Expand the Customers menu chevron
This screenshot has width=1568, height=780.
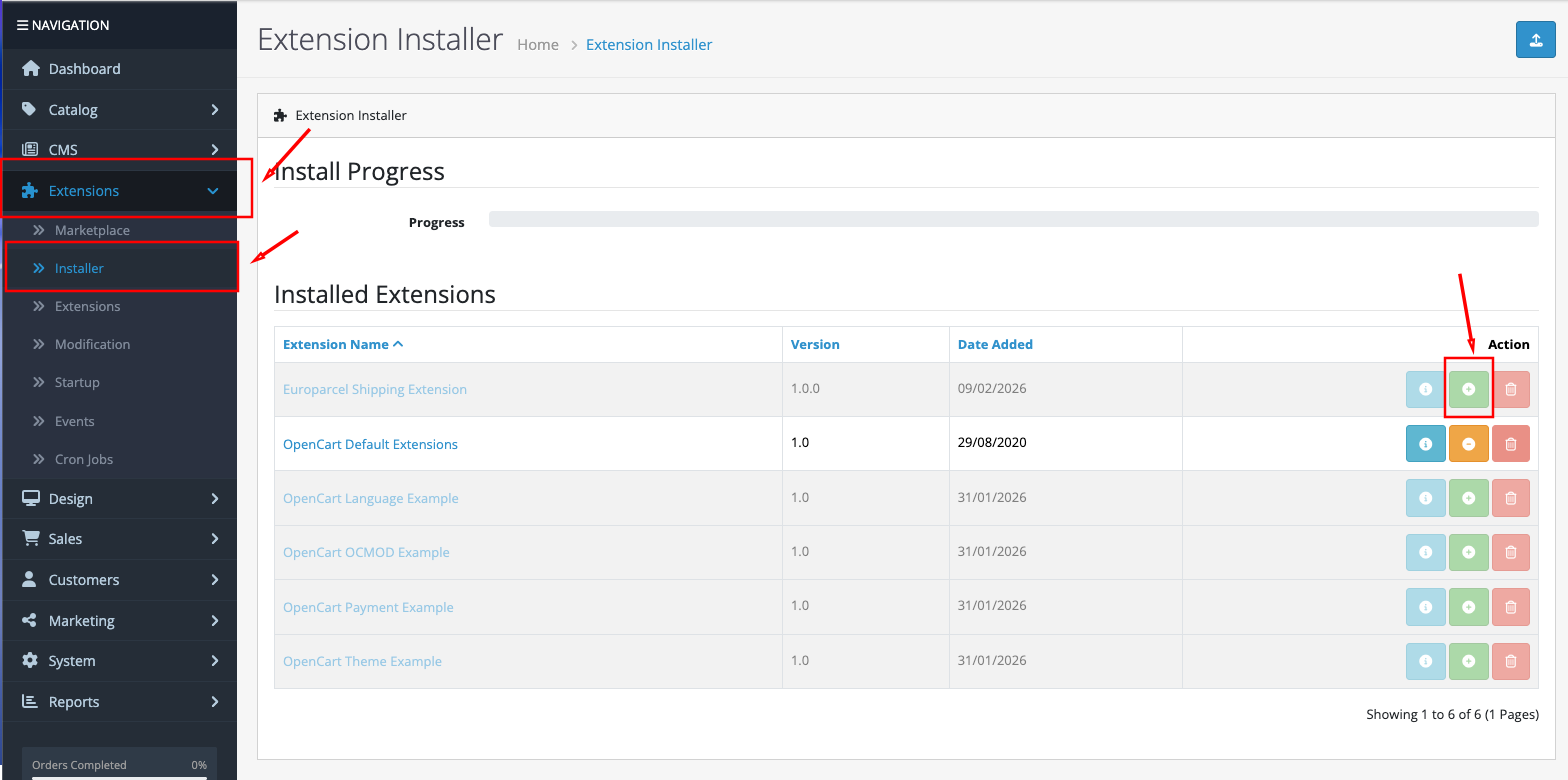(x=214, y=579)
